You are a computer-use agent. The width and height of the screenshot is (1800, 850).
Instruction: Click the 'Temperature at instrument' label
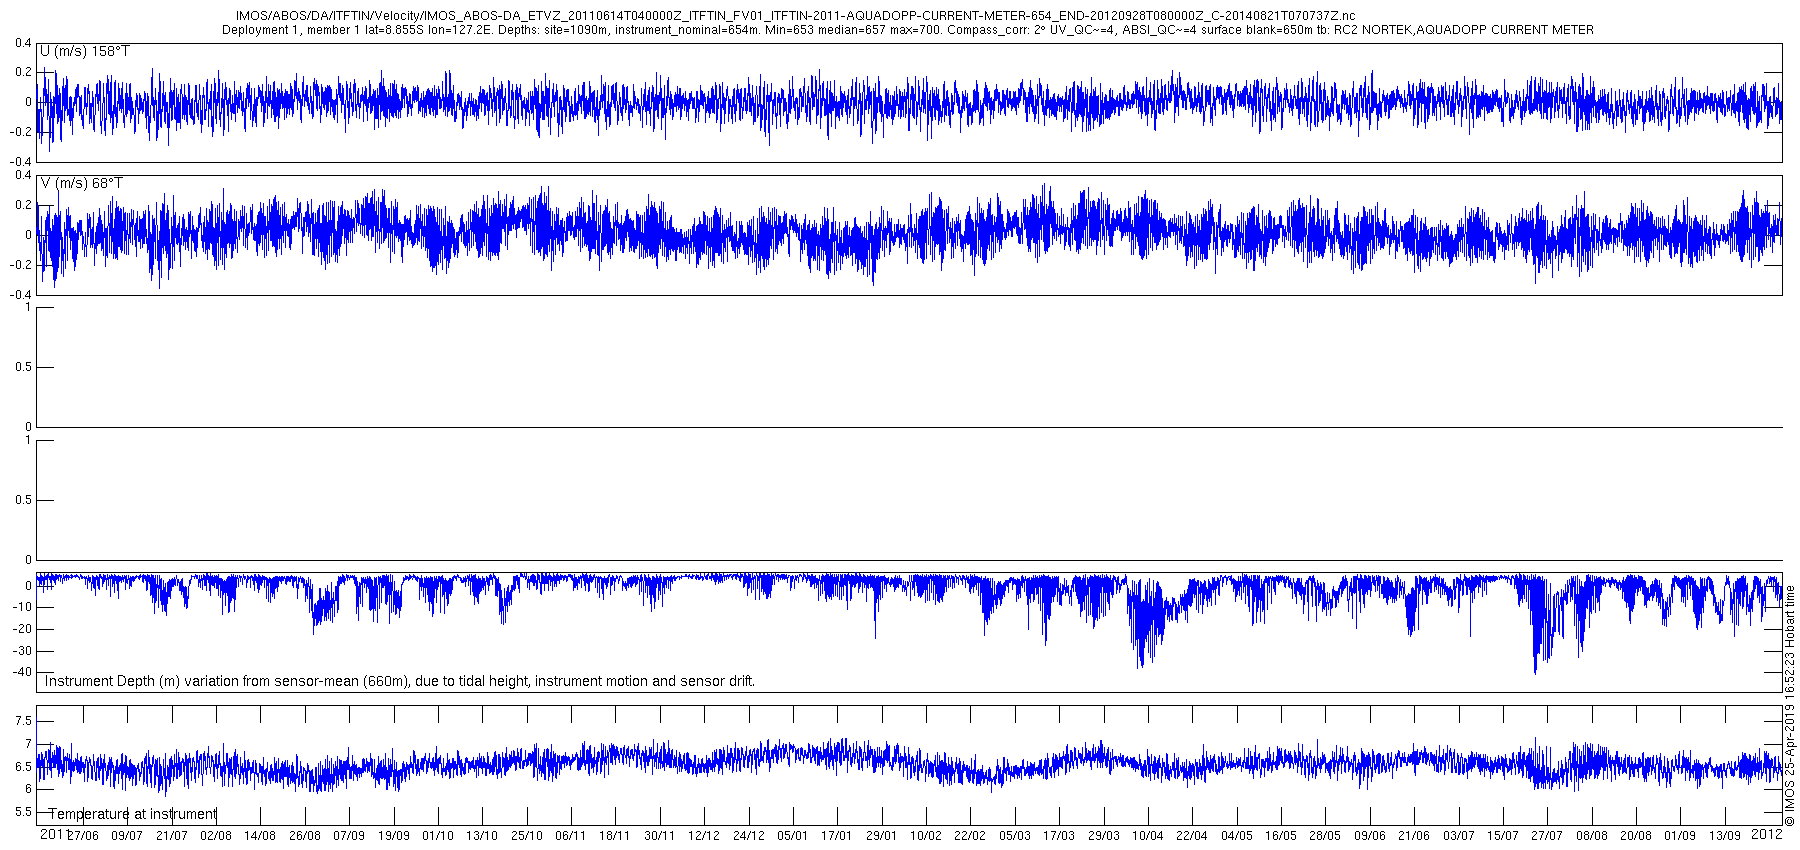click(132, 814)
